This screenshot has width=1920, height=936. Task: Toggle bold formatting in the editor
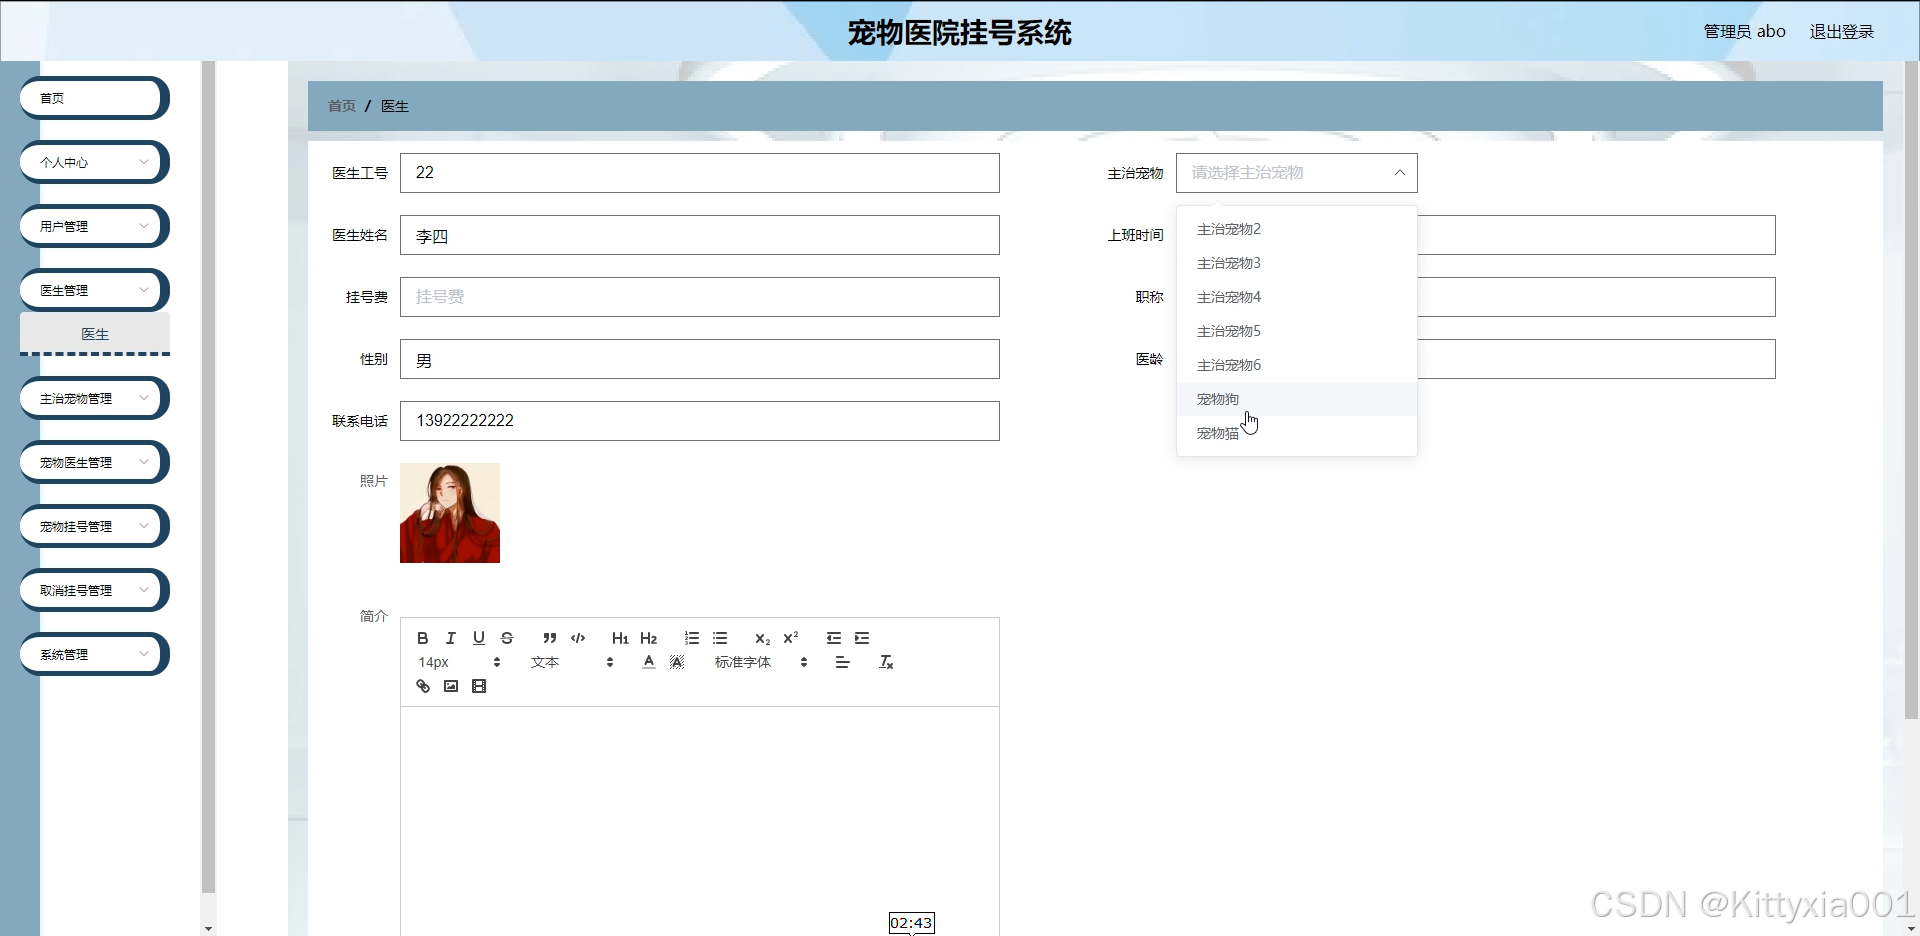[x=423, y=638]
